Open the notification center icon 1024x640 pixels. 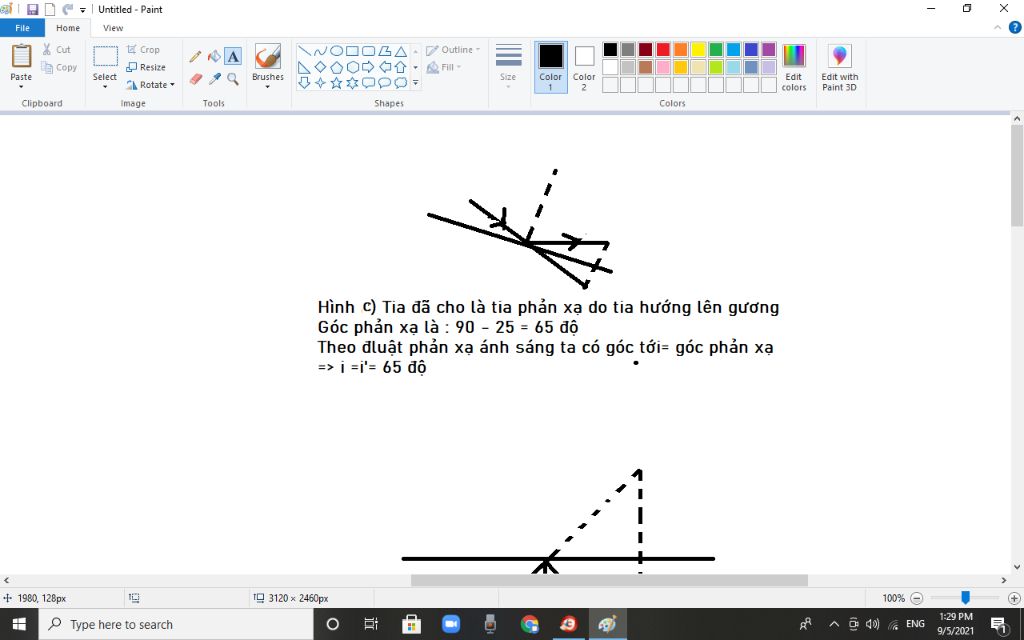998,624
